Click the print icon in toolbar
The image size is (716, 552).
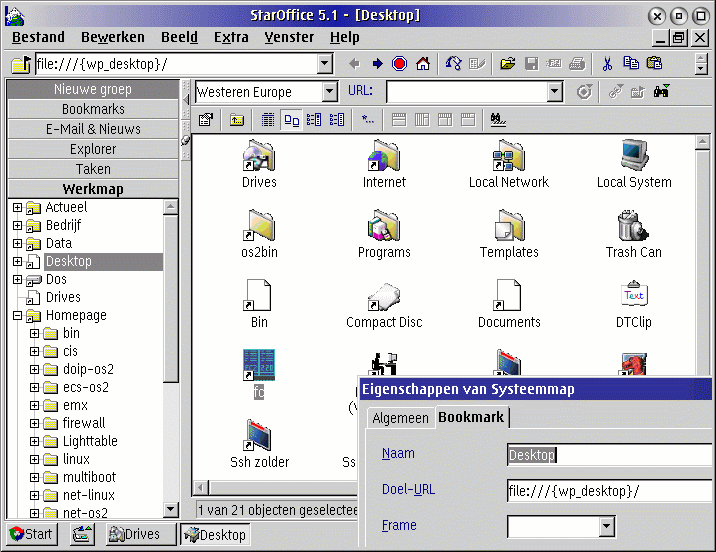point(577,64)
